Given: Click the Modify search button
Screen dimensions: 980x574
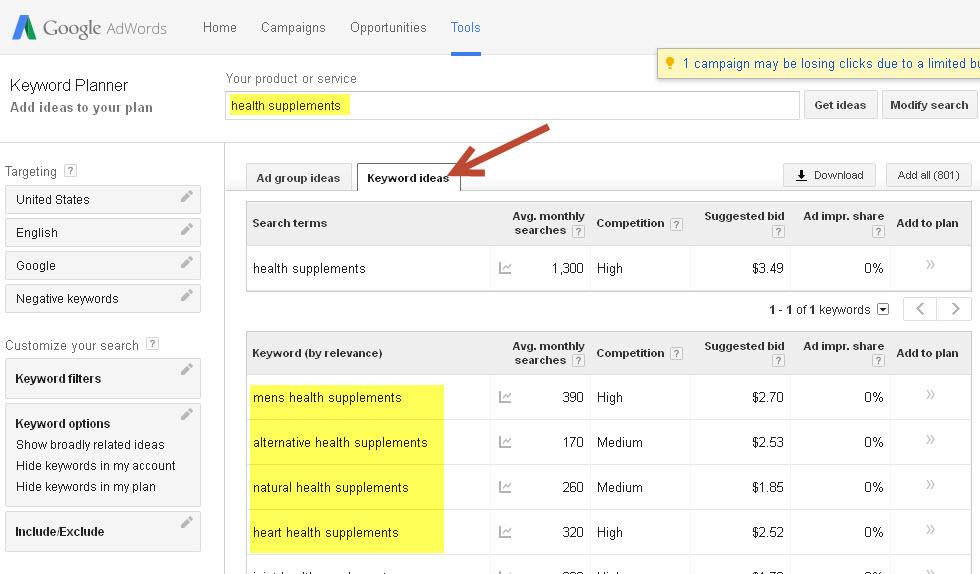Looking at the screenshot, I should point(929,105).
